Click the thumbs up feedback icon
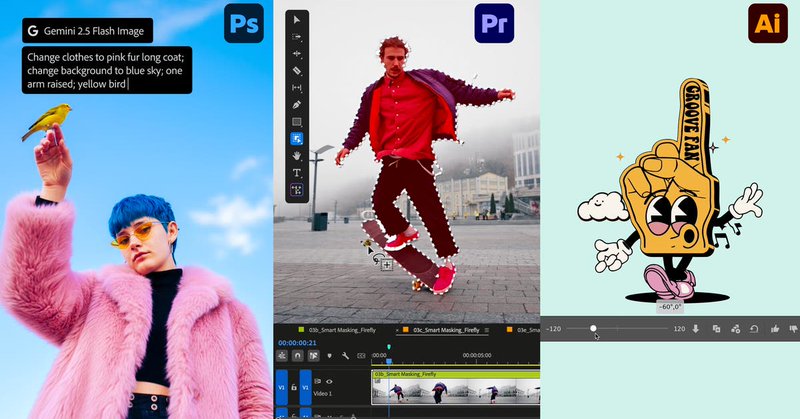Image resolution: width=800 pixels, height=419 pixels. pos(775,329)
